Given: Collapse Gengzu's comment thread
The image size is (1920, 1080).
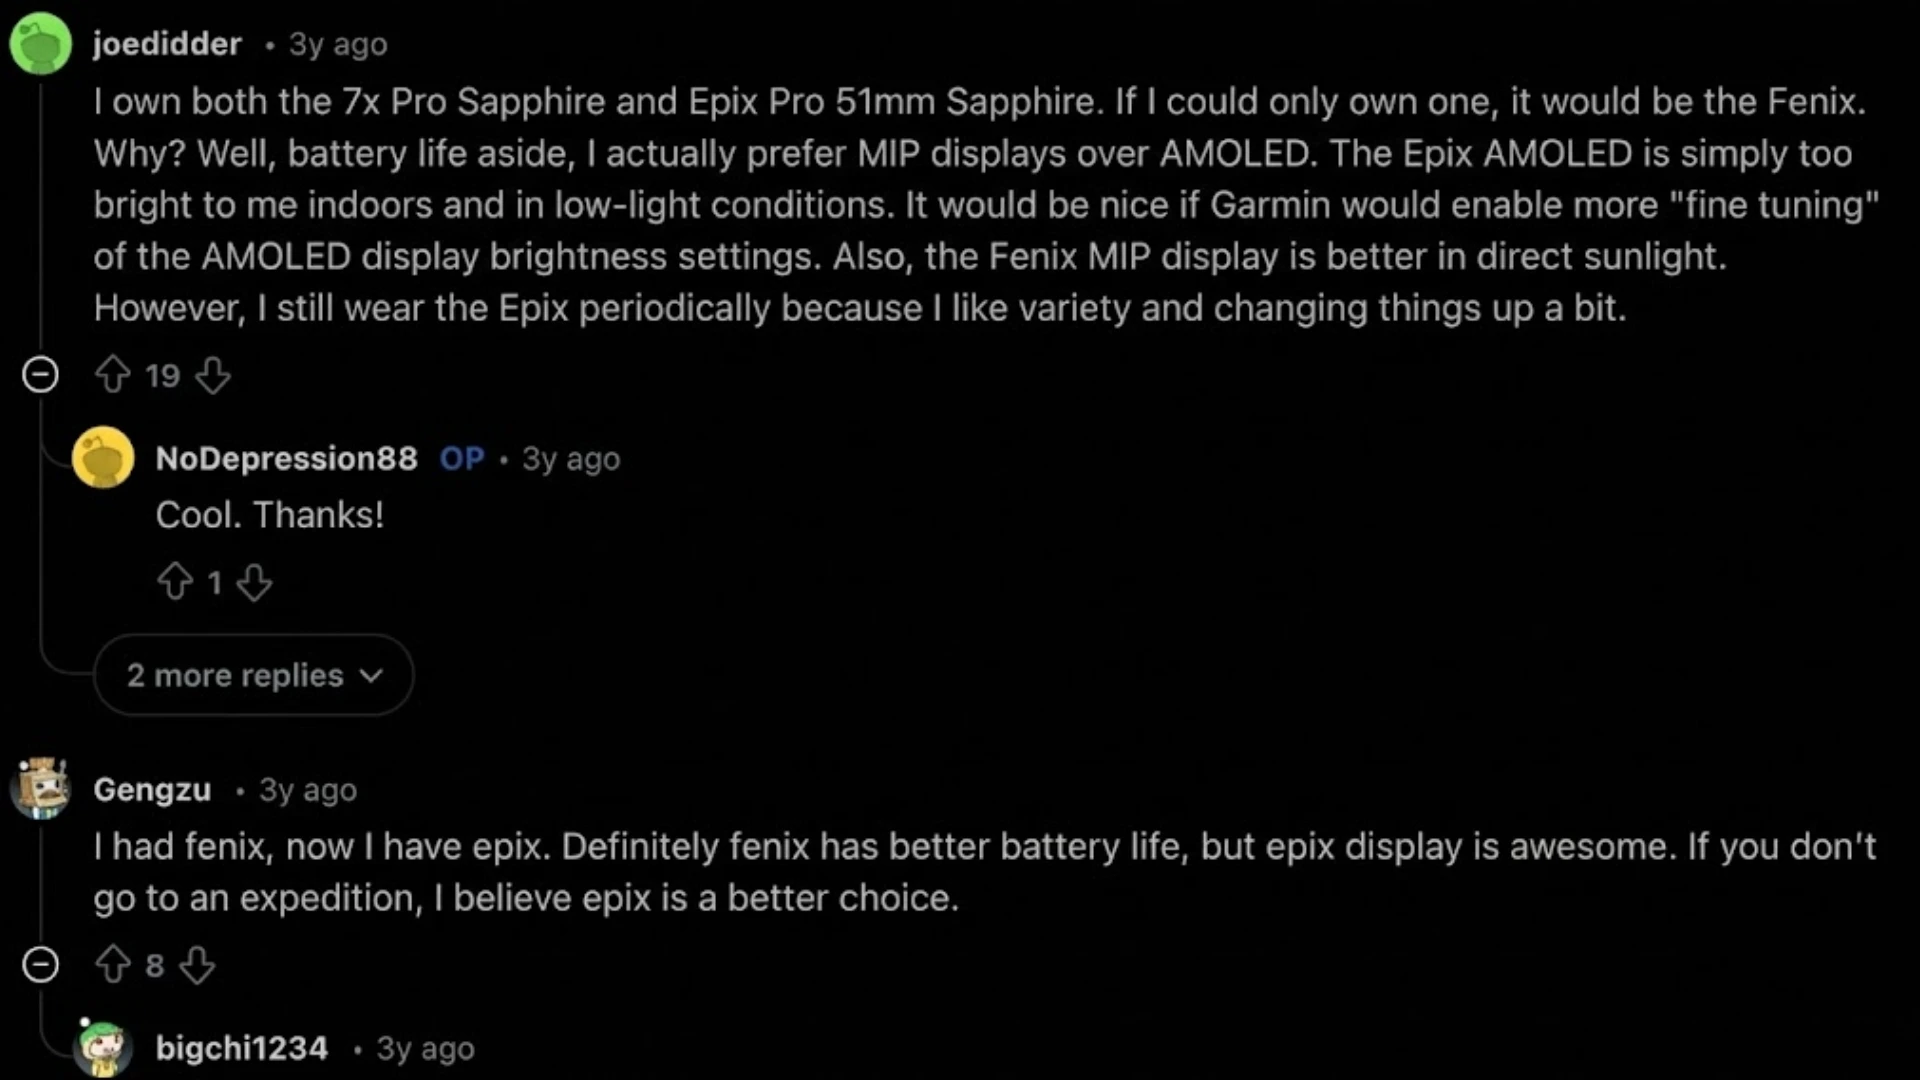Looking at the screenshot, I should coord(41,965).
